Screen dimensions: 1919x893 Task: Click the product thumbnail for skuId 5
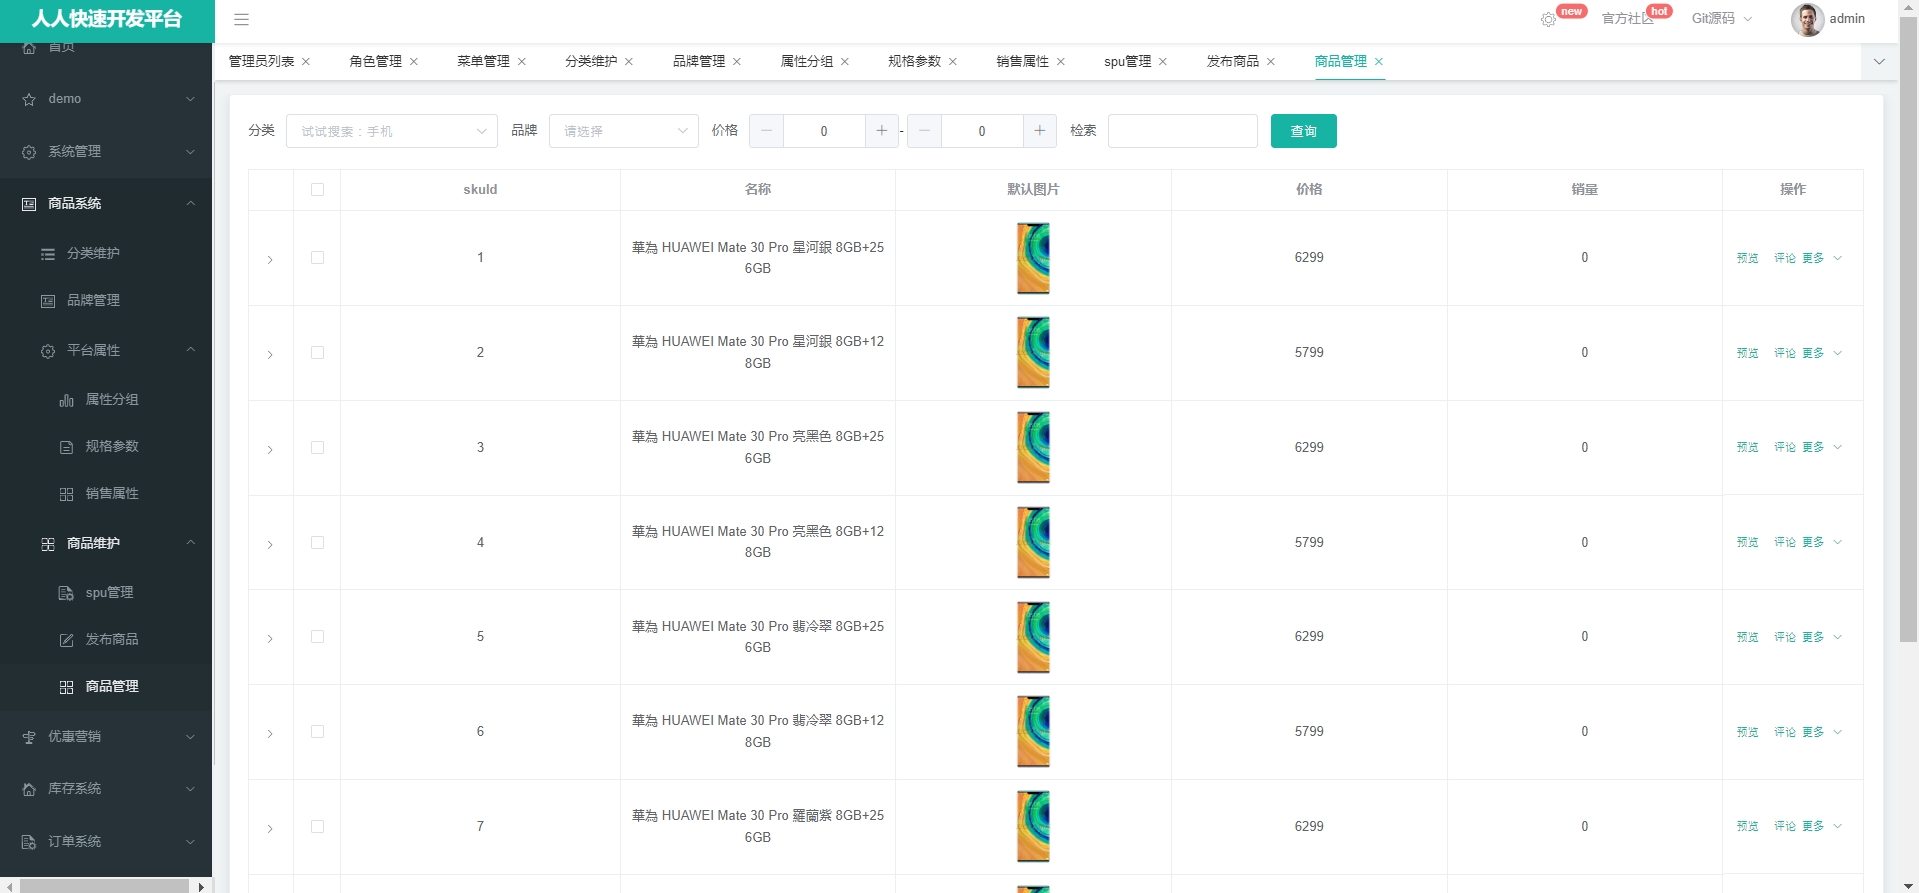(1033, 637)
